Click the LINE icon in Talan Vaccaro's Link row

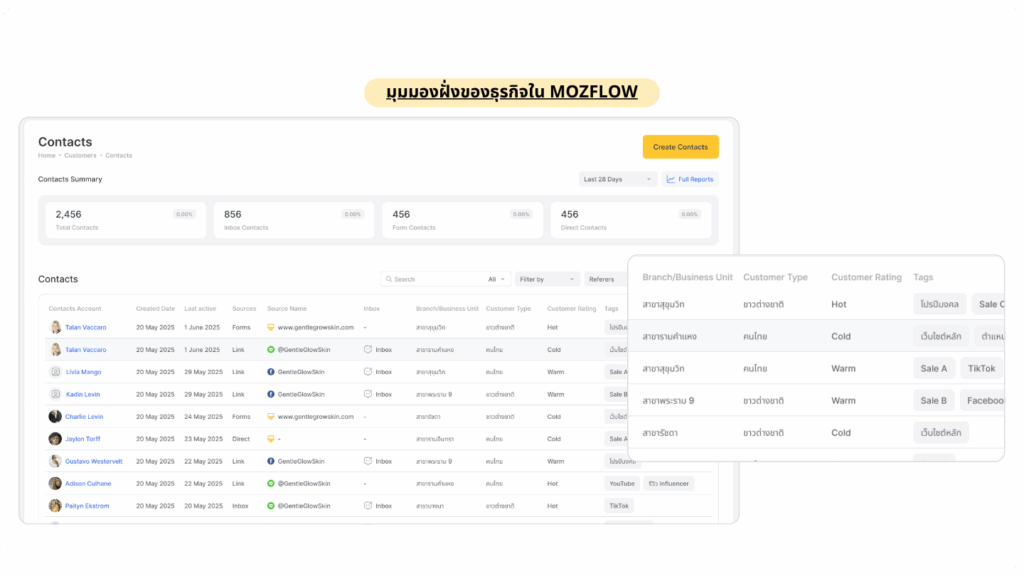pyautogui.click(x=270, y=349)
